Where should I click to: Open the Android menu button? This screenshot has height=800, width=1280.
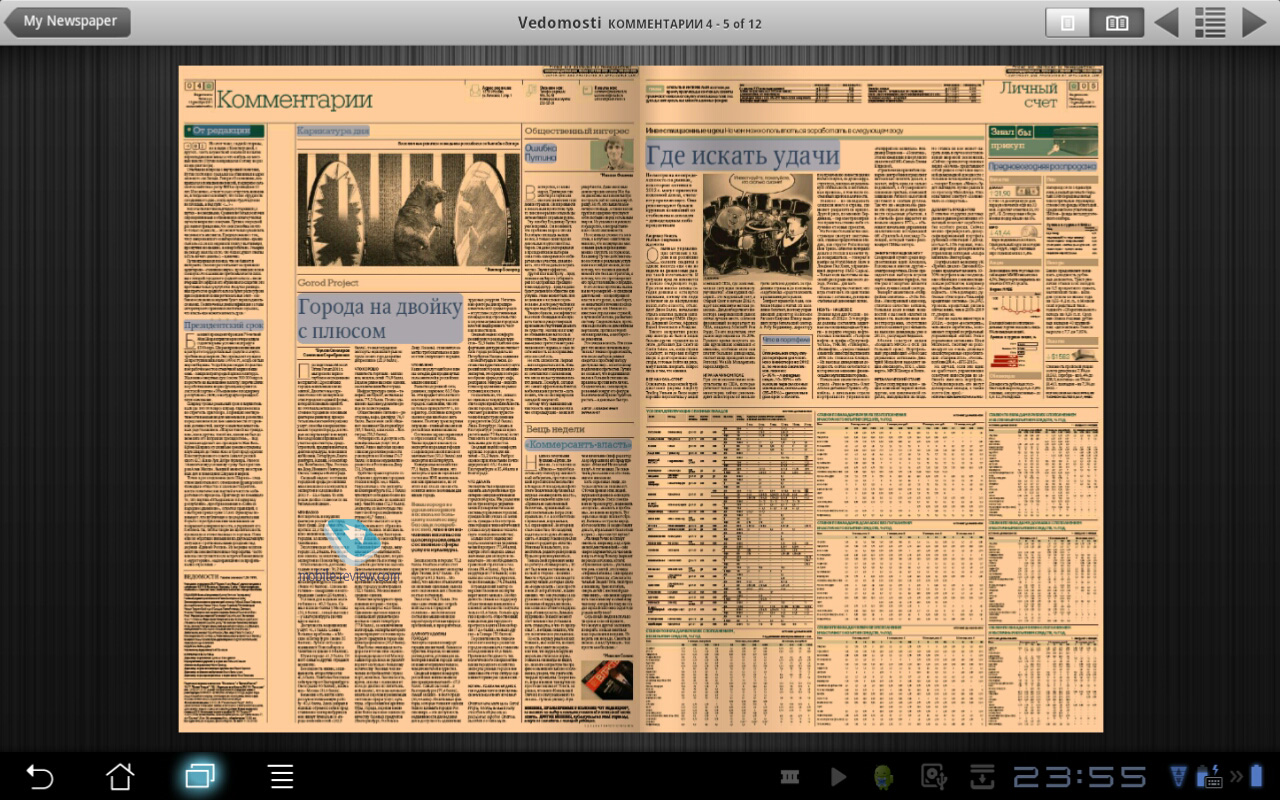coord(281,776)
